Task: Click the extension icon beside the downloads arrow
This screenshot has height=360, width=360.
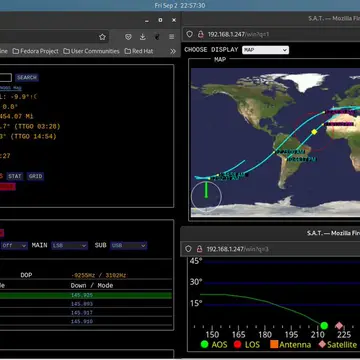Action: pyautogui.click(x=157, y=37)
